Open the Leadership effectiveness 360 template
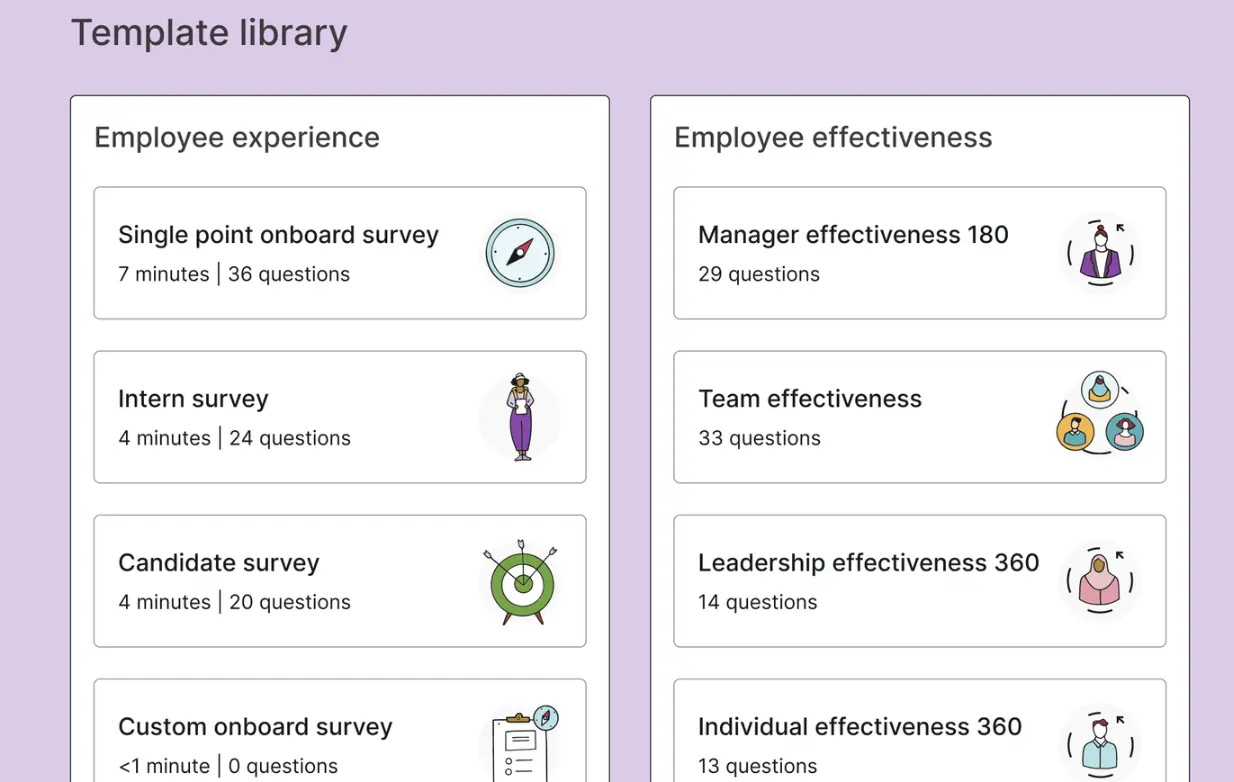1234x782 pixels. pos(920,581)
